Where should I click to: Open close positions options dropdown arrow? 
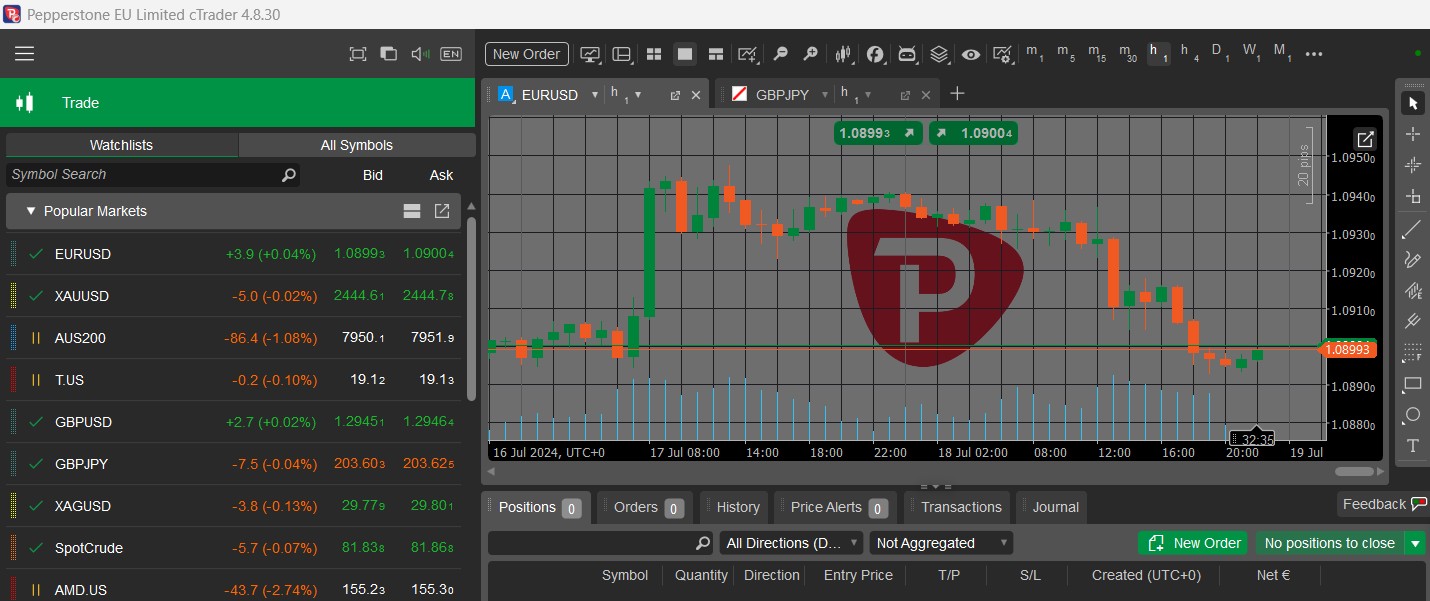point(1415,543)
